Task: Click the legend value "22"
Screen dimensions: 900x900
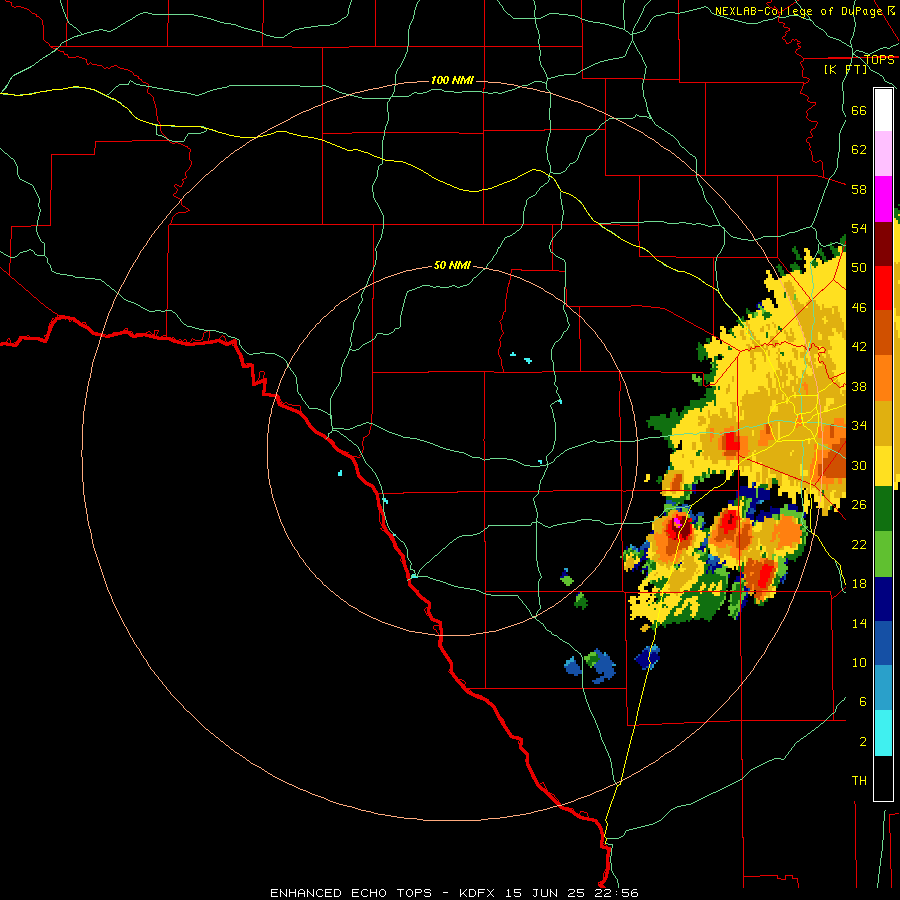Action: coord(859,544)
